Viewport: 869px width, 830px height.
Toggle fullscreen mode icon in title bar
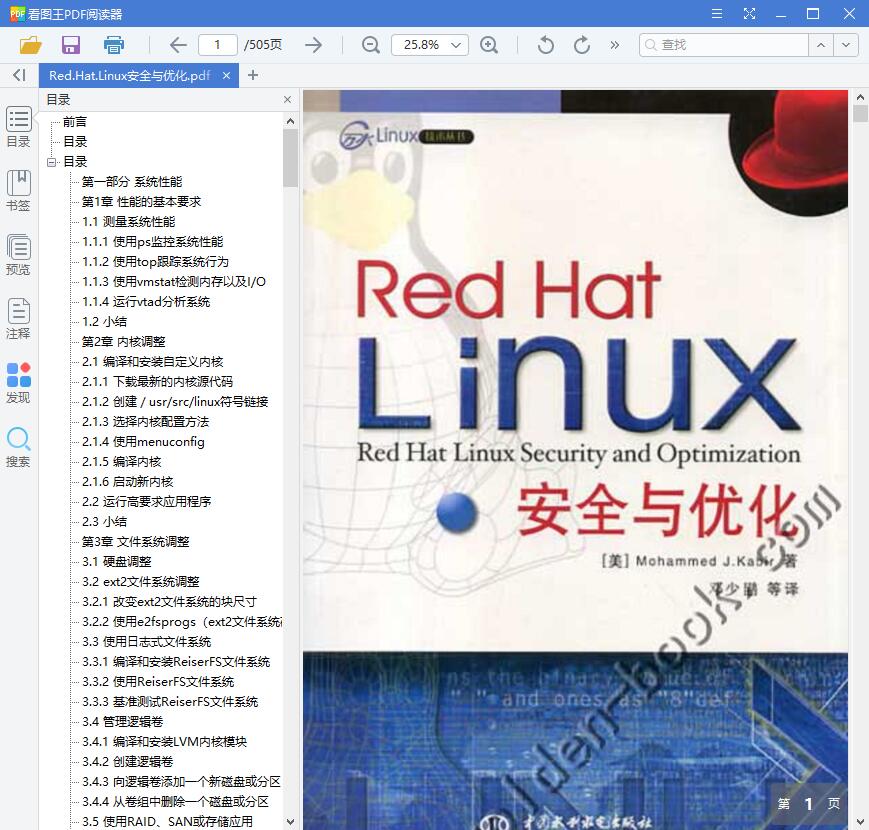(x=749, y=14)
